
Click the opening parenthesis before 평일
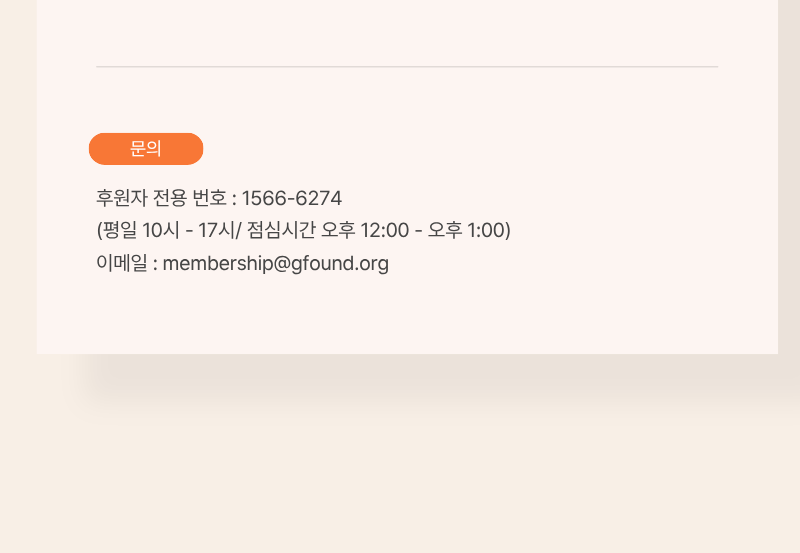click(99, 231)
